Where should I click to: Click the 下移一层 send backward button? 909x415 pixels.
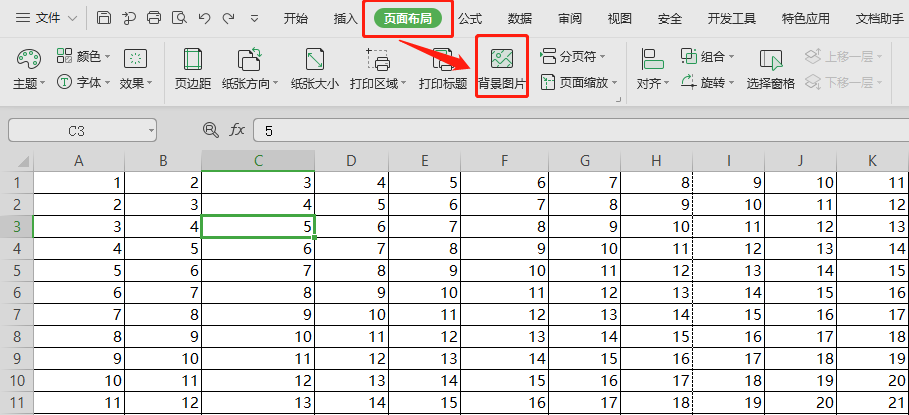pyautogui.click(x=844, y=82)
